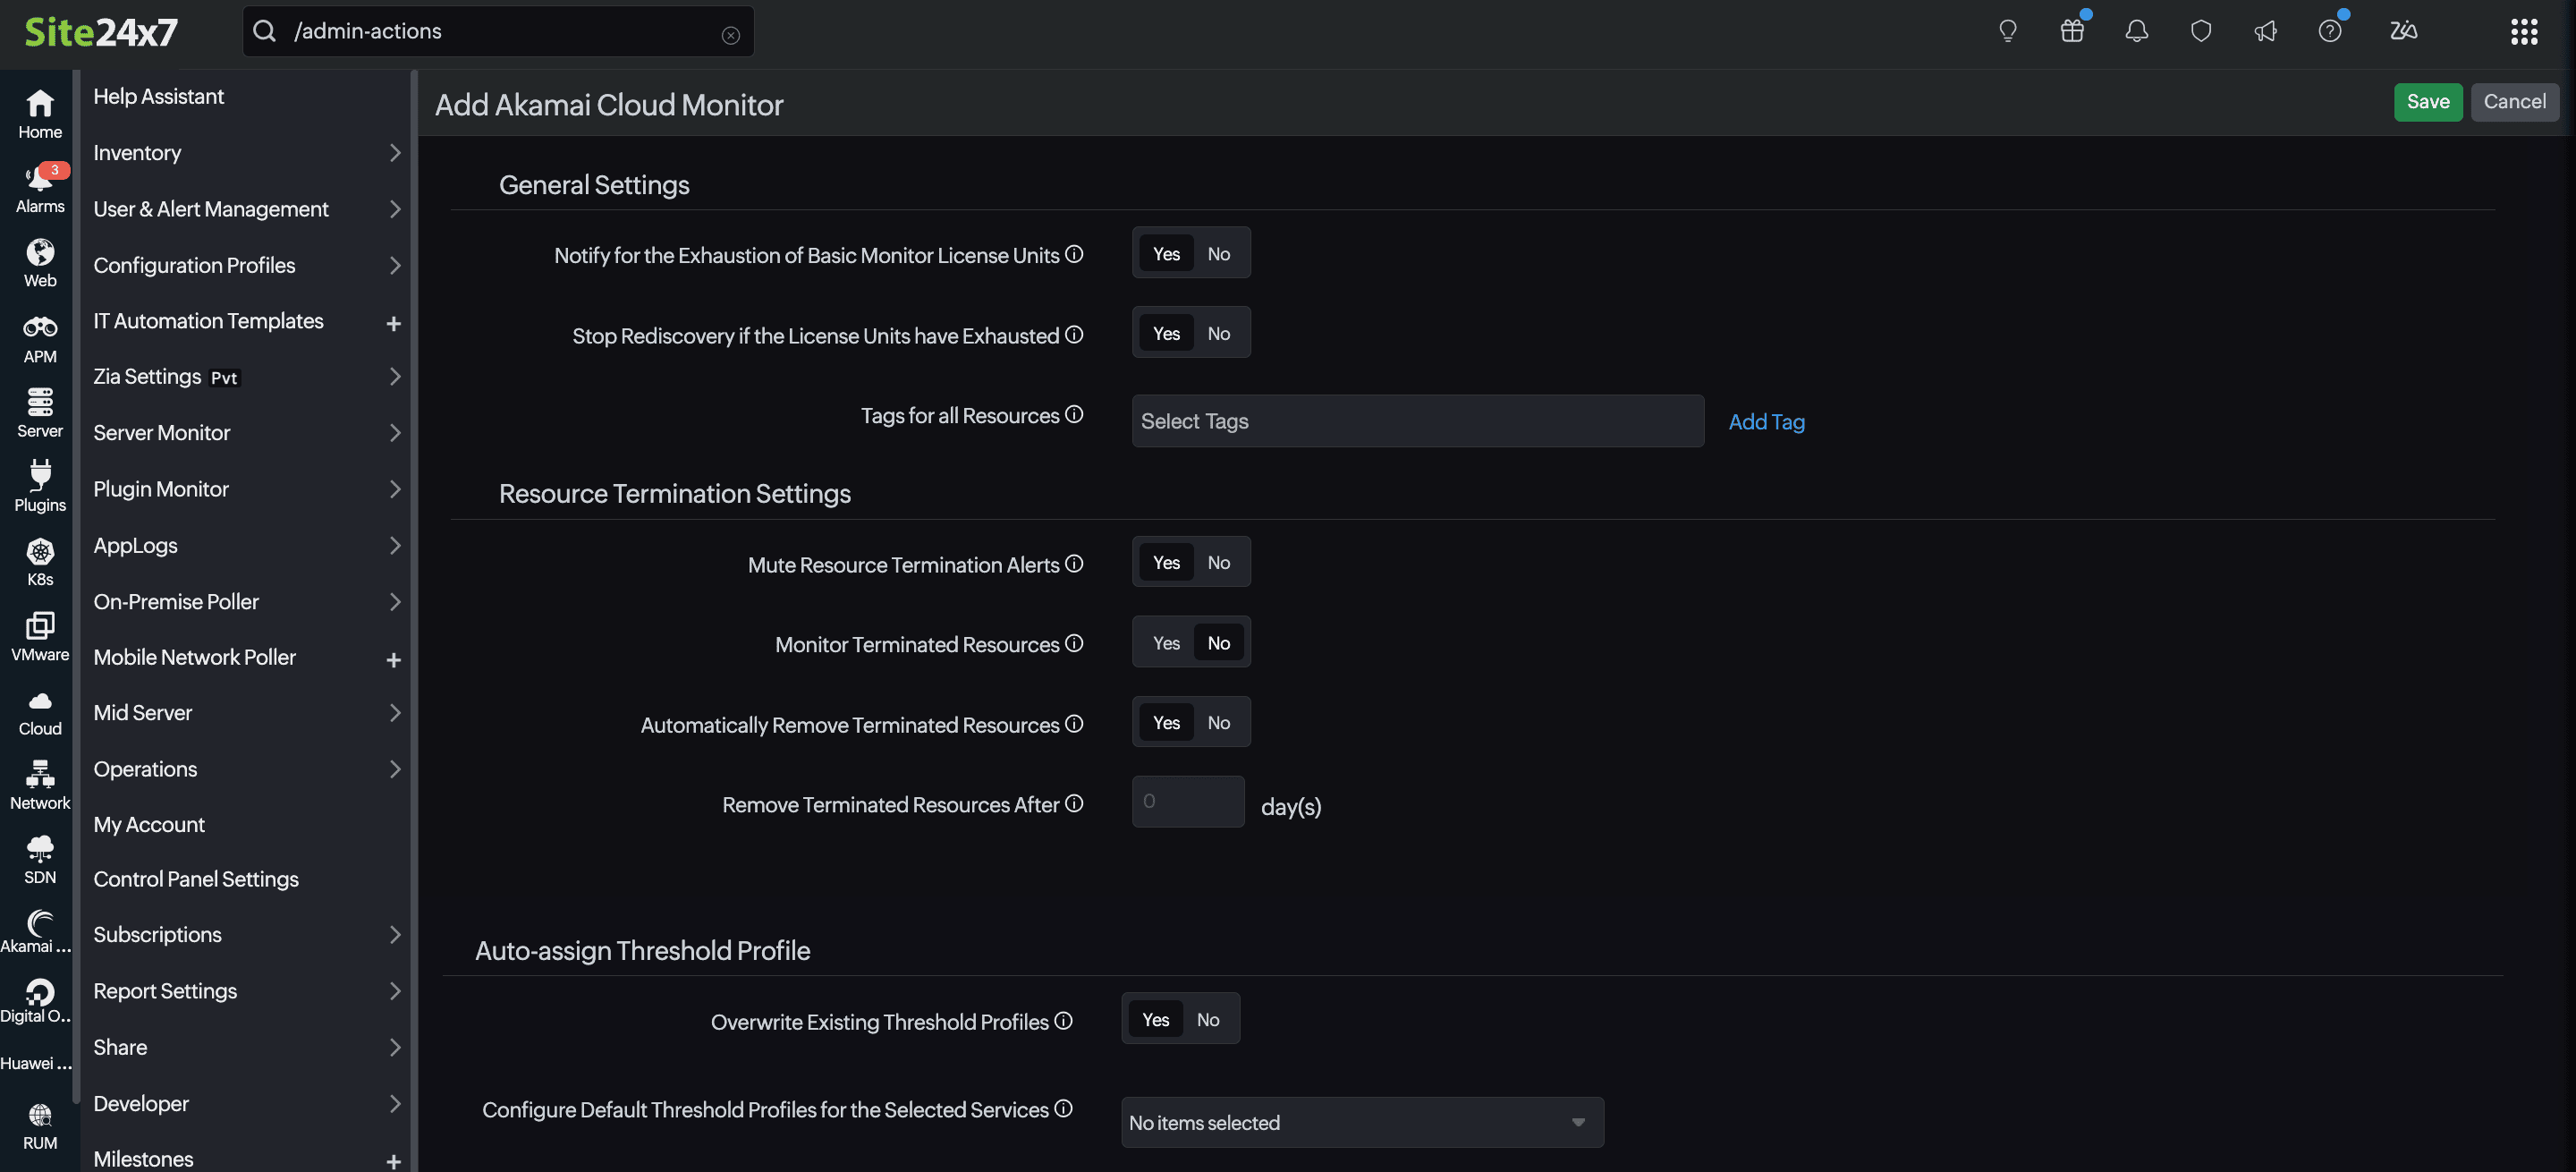Image resolution: width=2576 pixels, height=1172 pixels.
Task: Click the Add Tag link
Action: [1766, 421]
